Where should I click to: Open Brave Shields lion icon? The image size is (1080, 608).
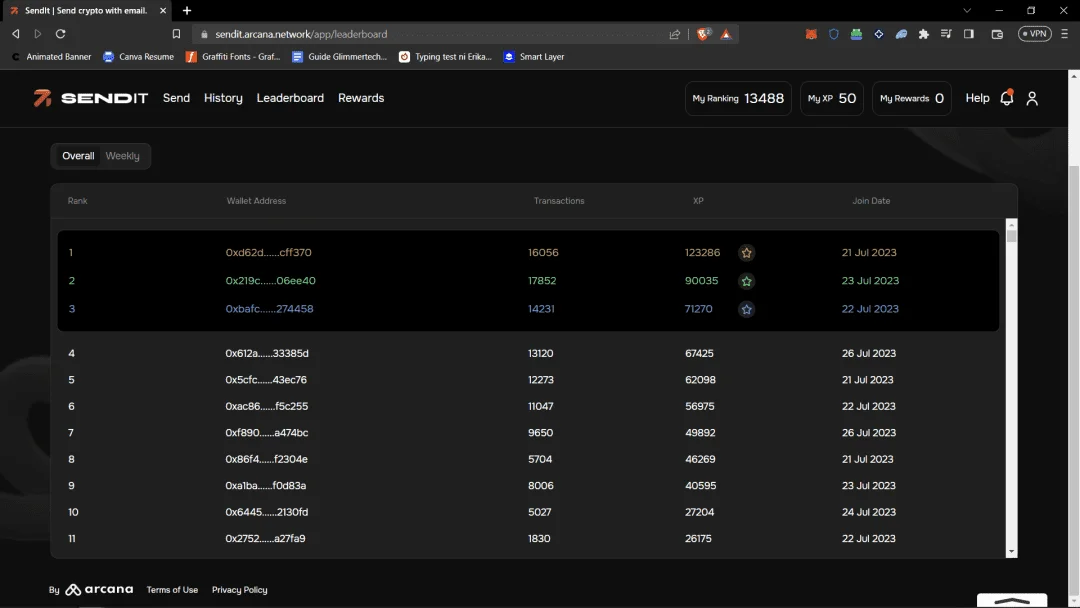pos(703,34)
